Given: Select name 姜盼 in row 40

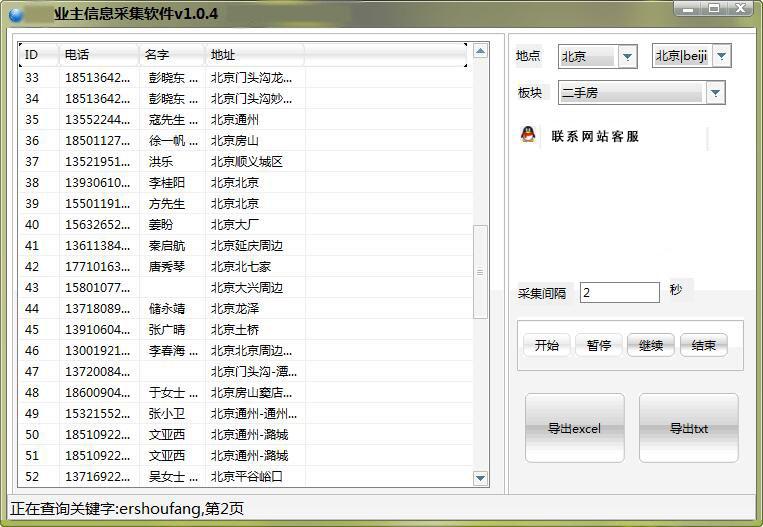Looking at the screenshot, I should 161,224.
